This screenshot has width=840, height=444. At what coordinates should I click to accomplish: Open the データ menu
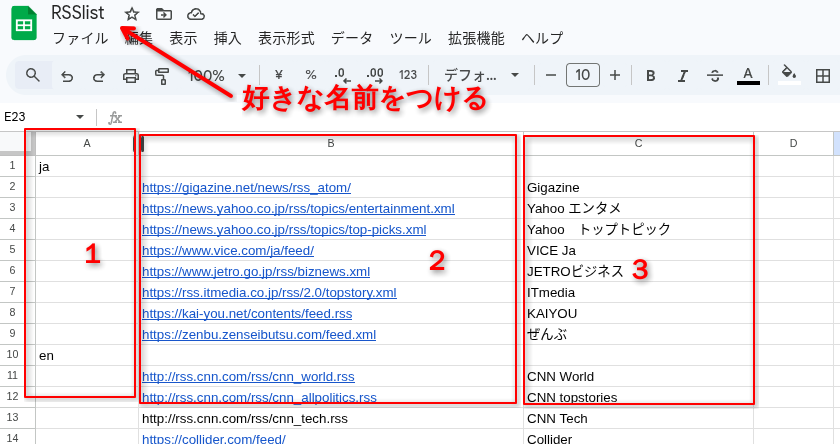point(352,39)
